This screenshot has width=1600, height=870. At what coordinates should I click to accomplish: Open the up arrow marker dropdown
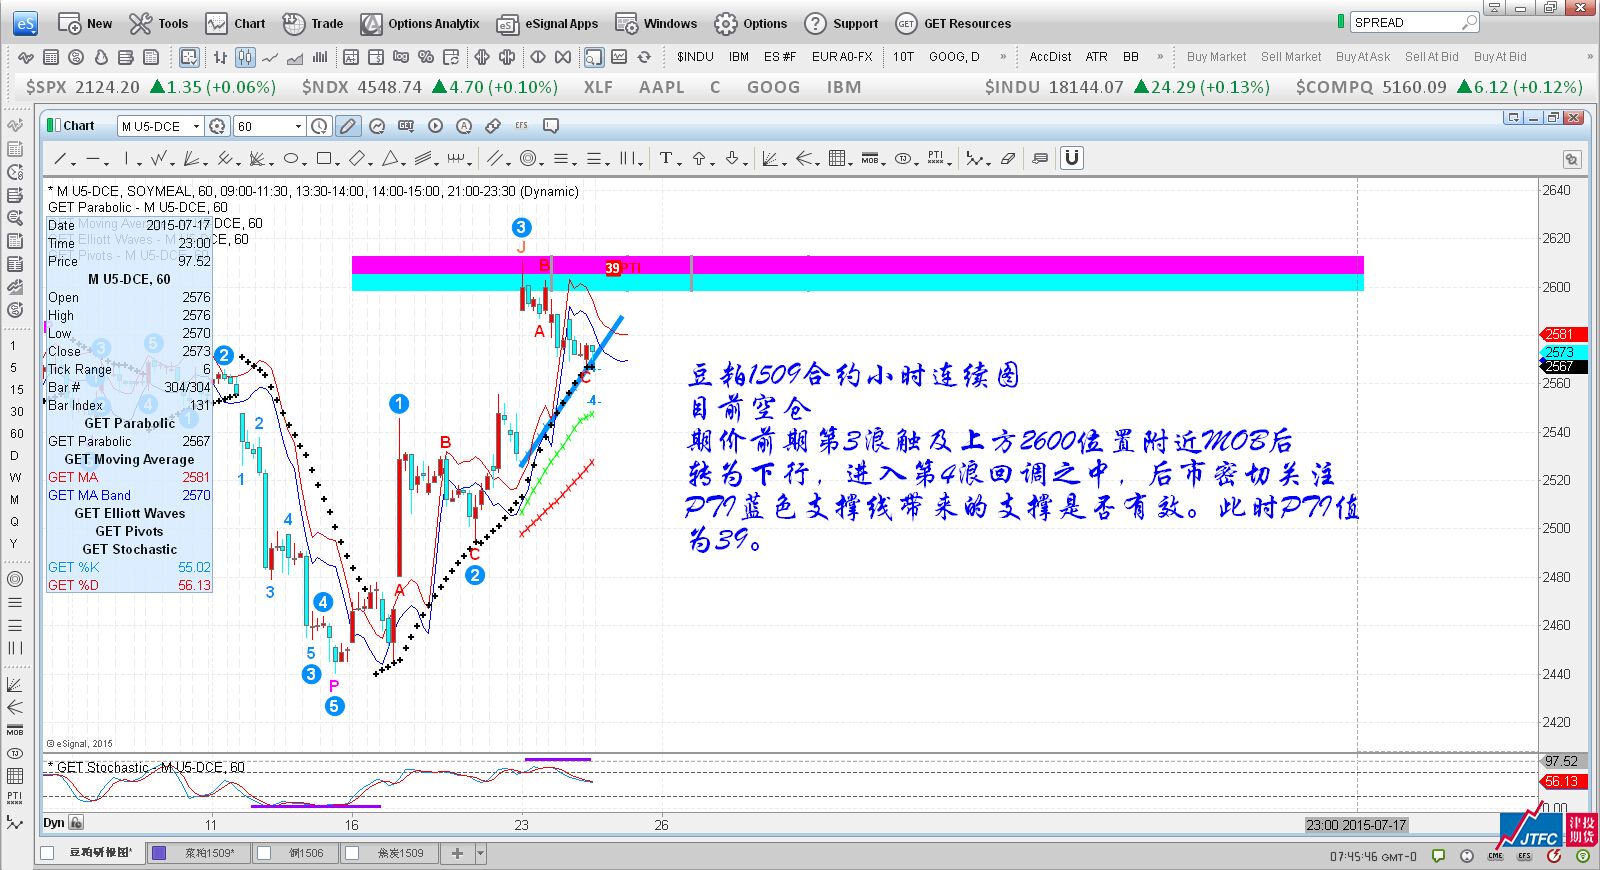(x=702, y=159)
